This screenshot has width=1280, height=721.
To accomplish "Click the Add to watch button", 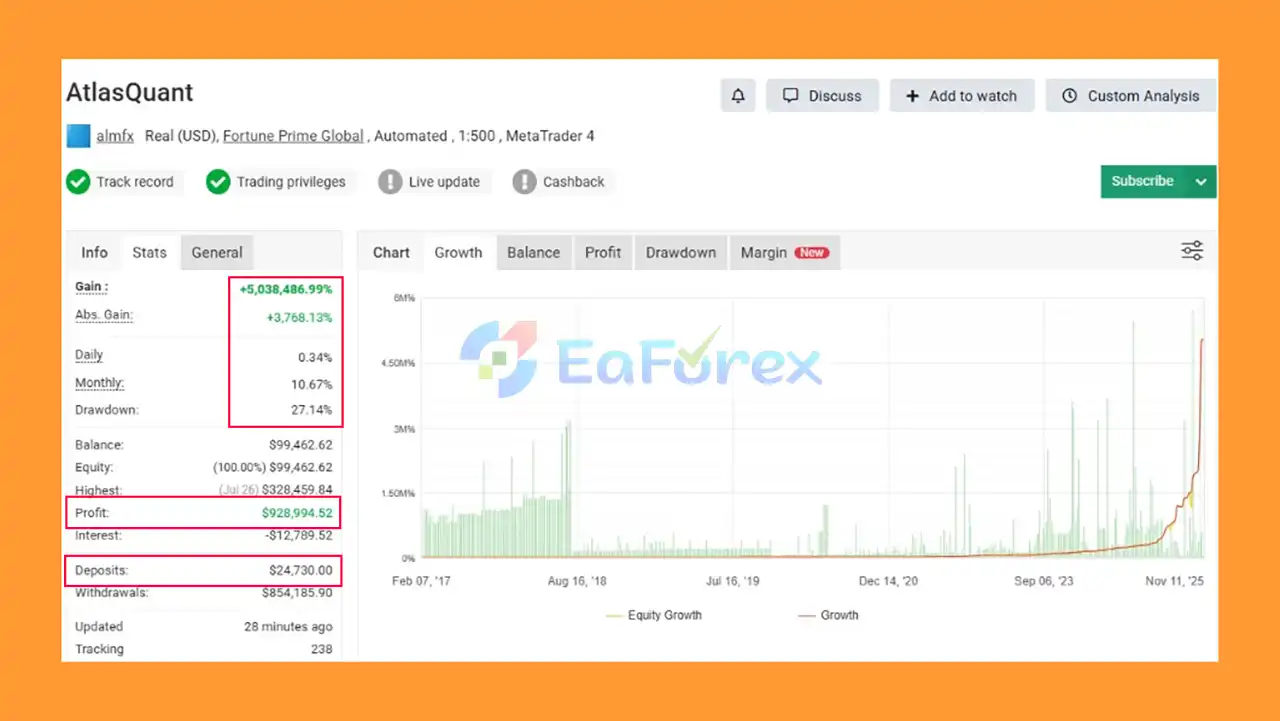I will (x=961, y=96).
